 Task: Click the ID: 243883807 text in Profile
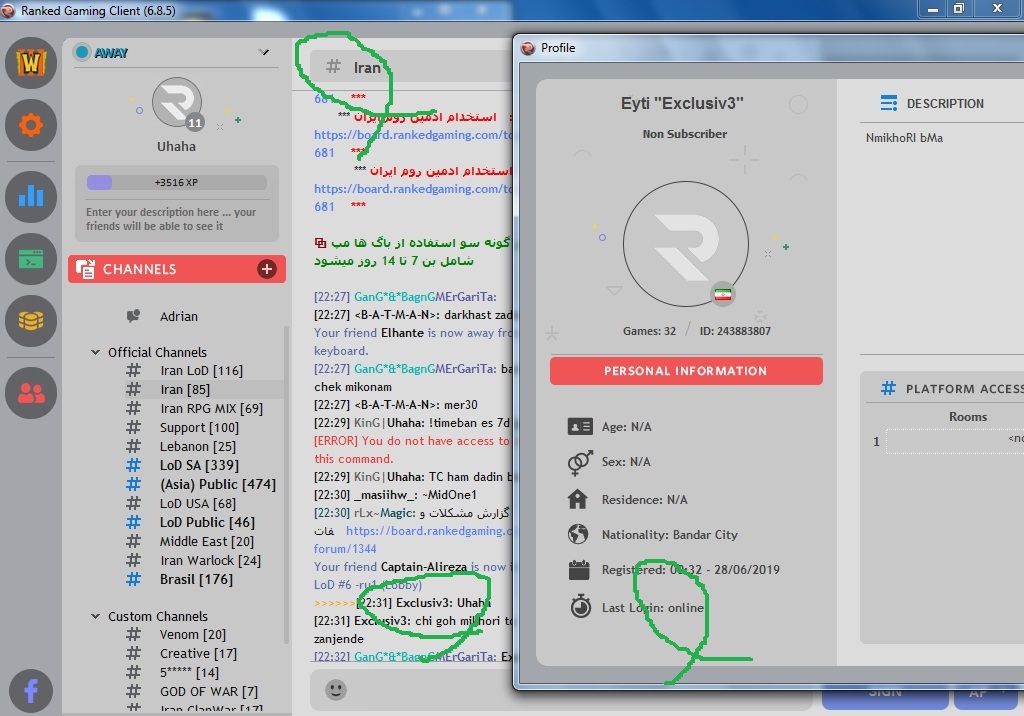(x=735, y=331)
